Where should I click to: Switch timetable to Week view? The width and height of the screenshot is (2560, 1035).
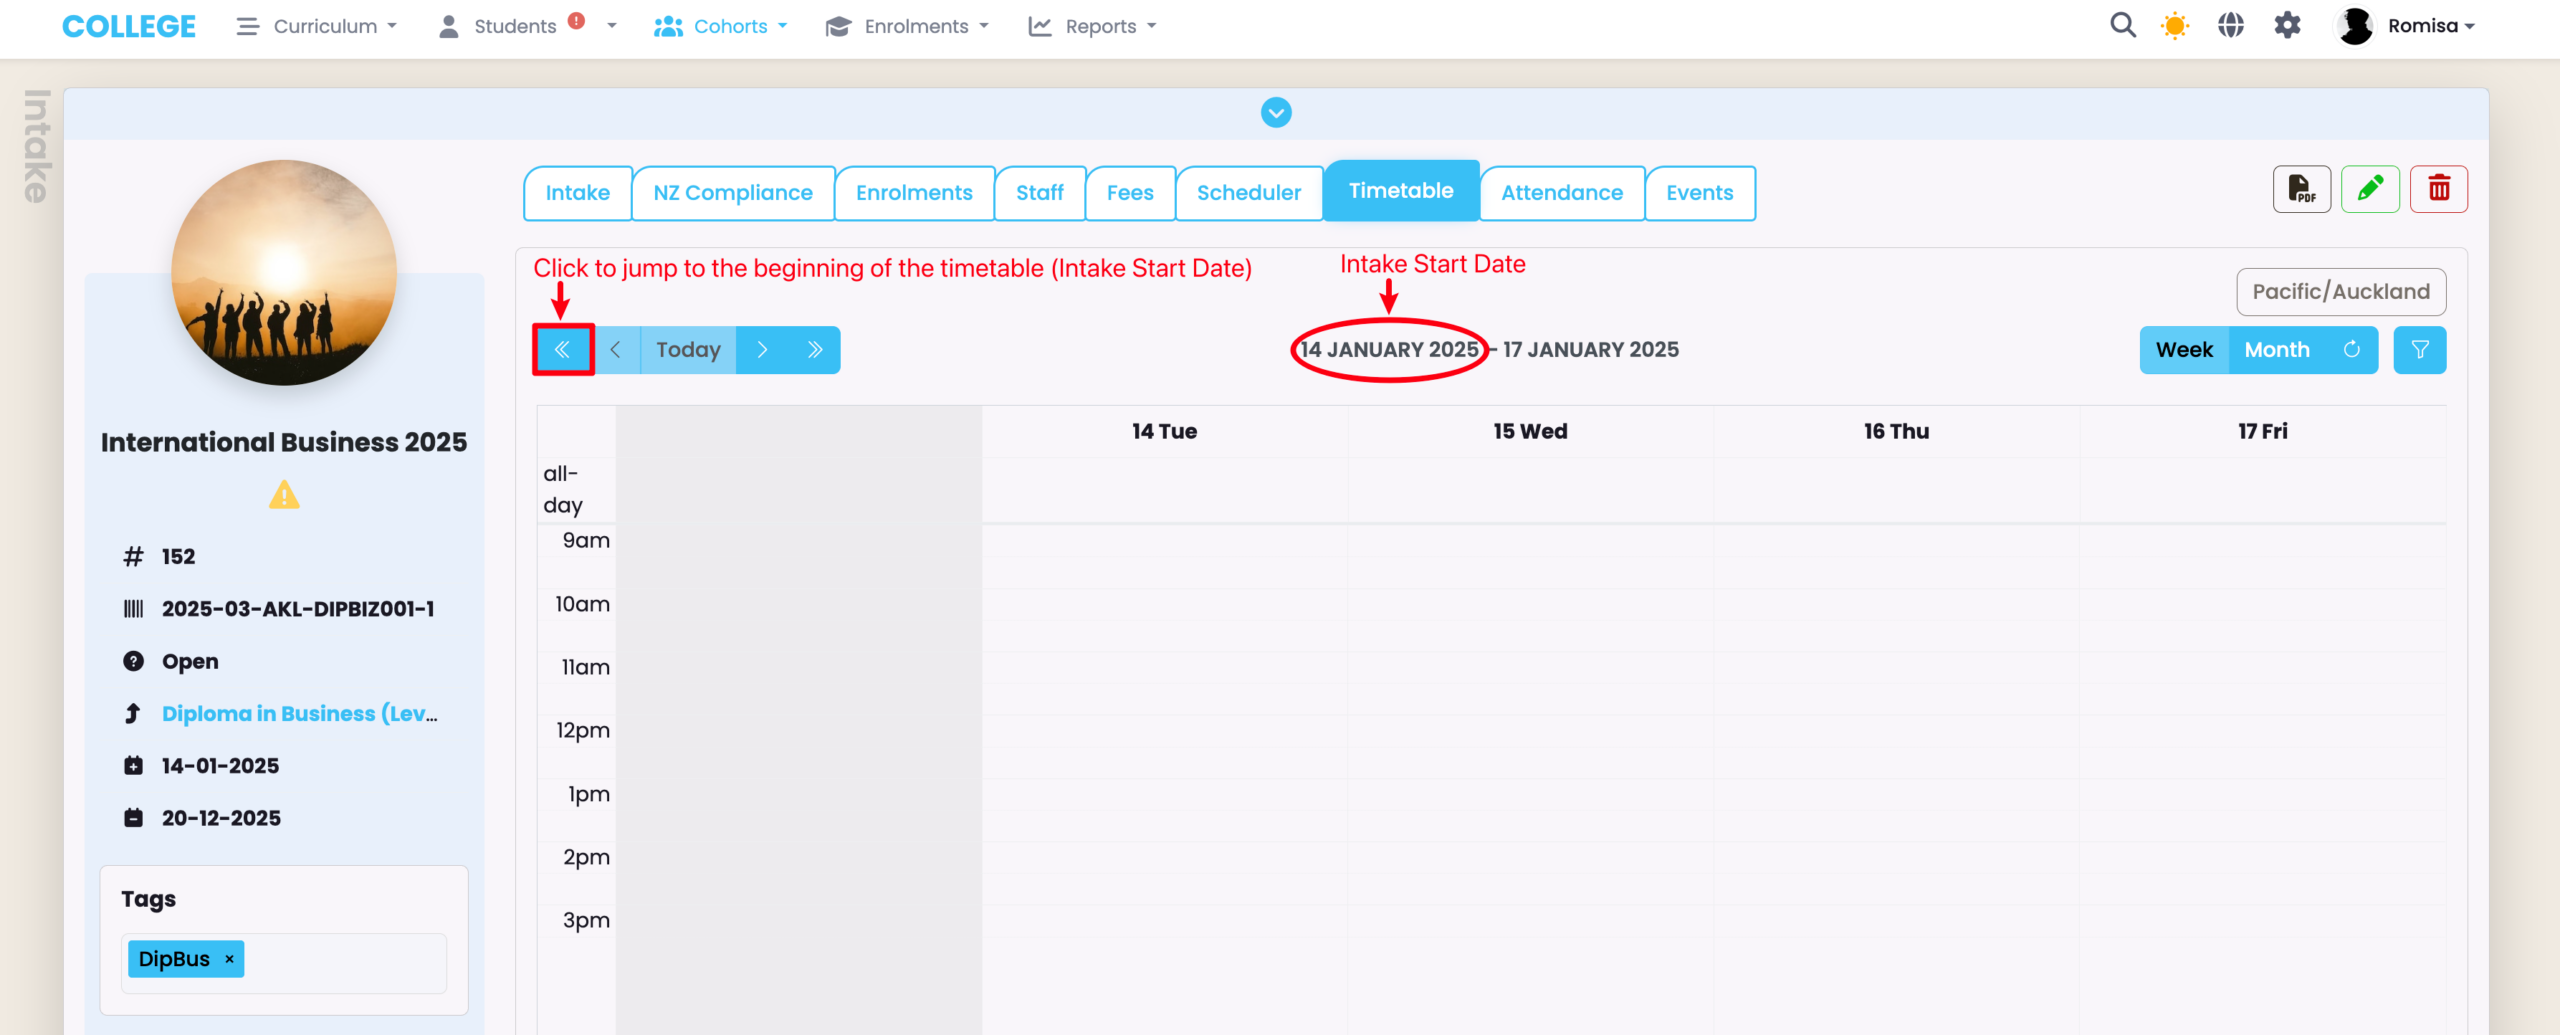(2184, 350)
